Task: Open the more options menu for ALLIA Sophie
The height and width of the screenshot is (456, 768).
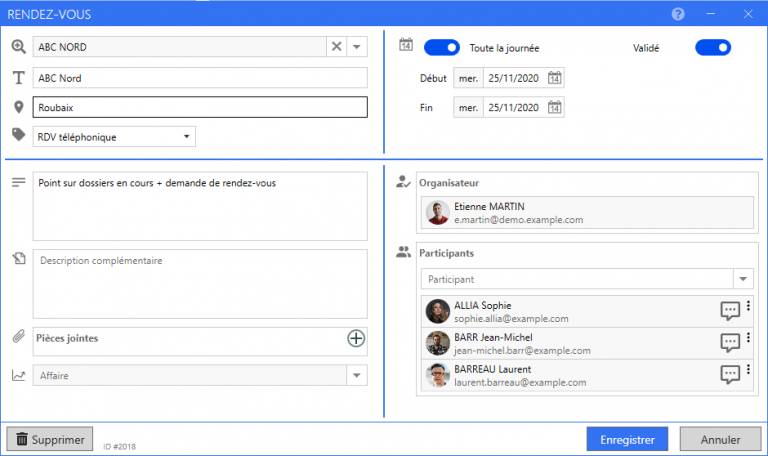Action: click(748, 306)
